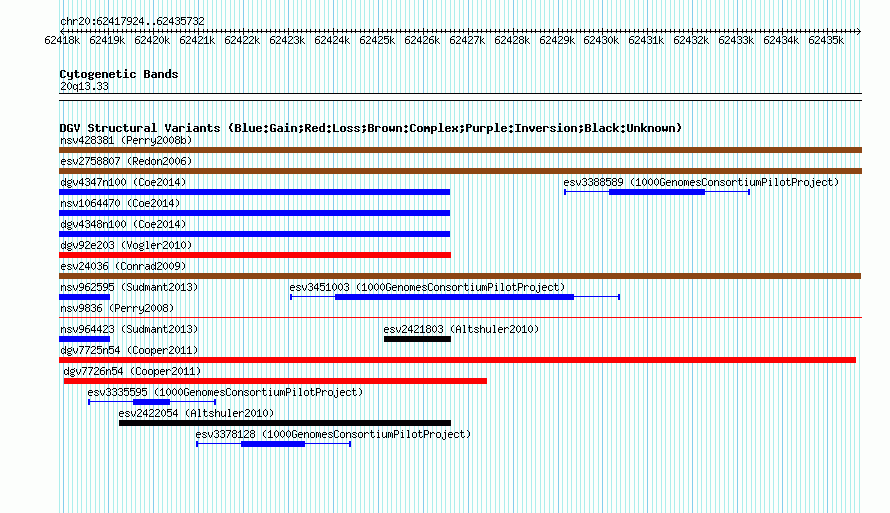The height and width of the screenshot is (513, 890).
Task: Click the 62428k ruler tick label
Action: click(512, 40)
